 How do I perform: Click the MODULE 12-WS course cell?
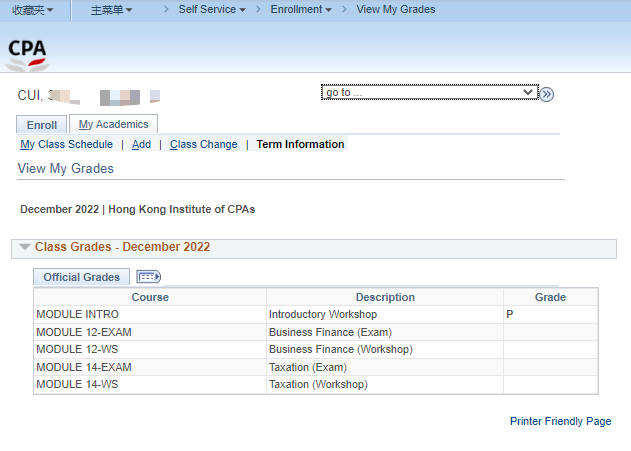coord(150,349)
